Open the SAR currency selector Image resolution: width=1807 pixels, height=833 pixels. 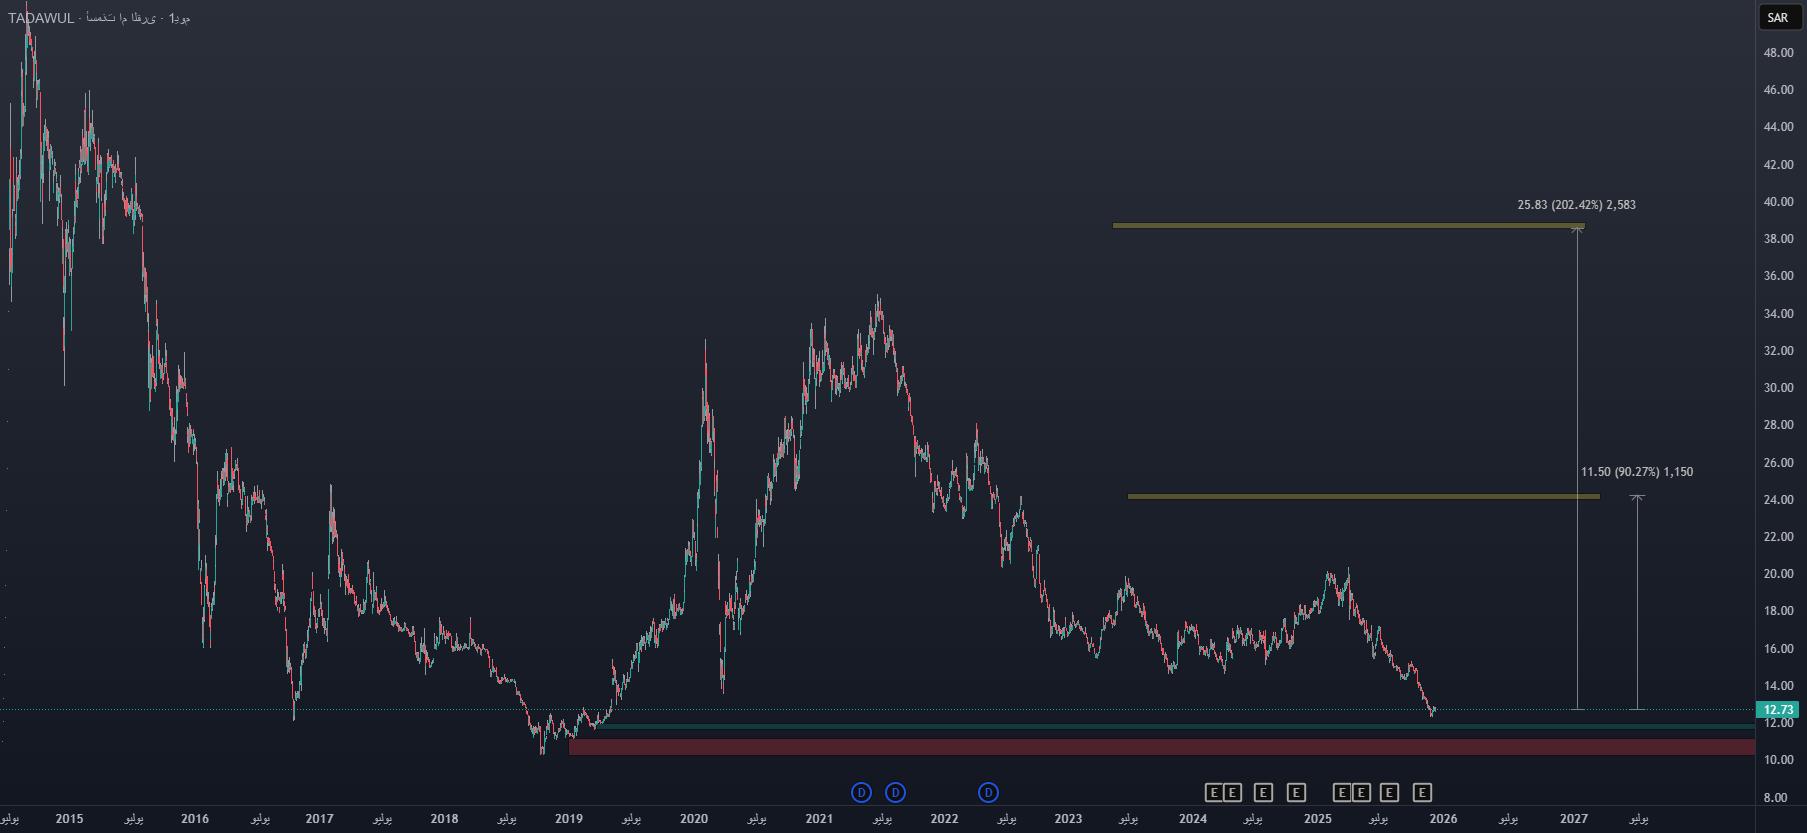pos(1777,17)
